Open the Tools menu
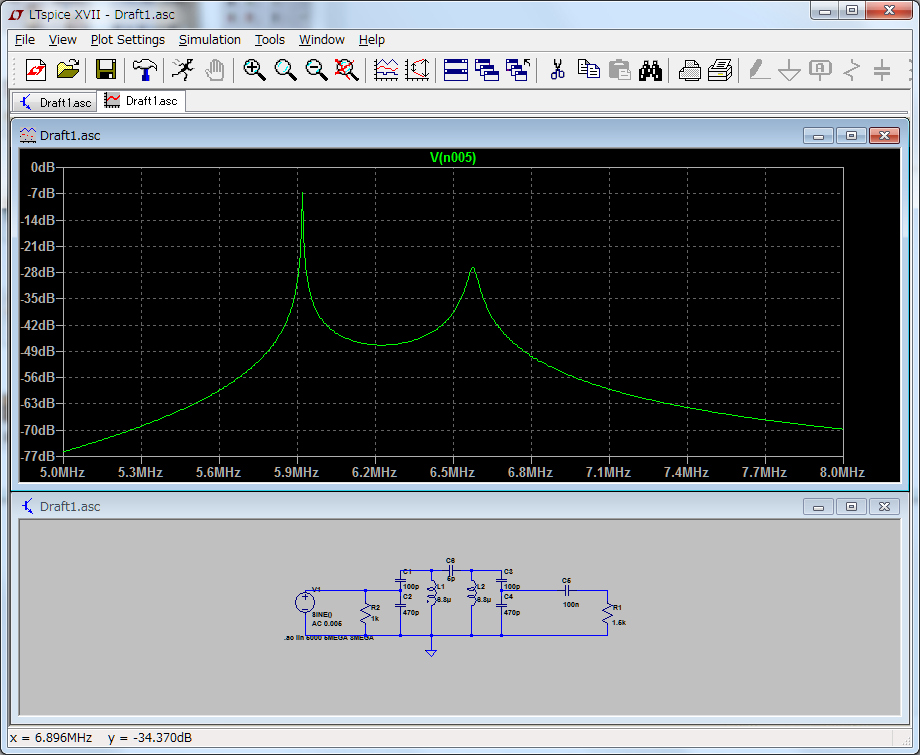This screenshot has height=755, width=920. click(x=269, y=40)
